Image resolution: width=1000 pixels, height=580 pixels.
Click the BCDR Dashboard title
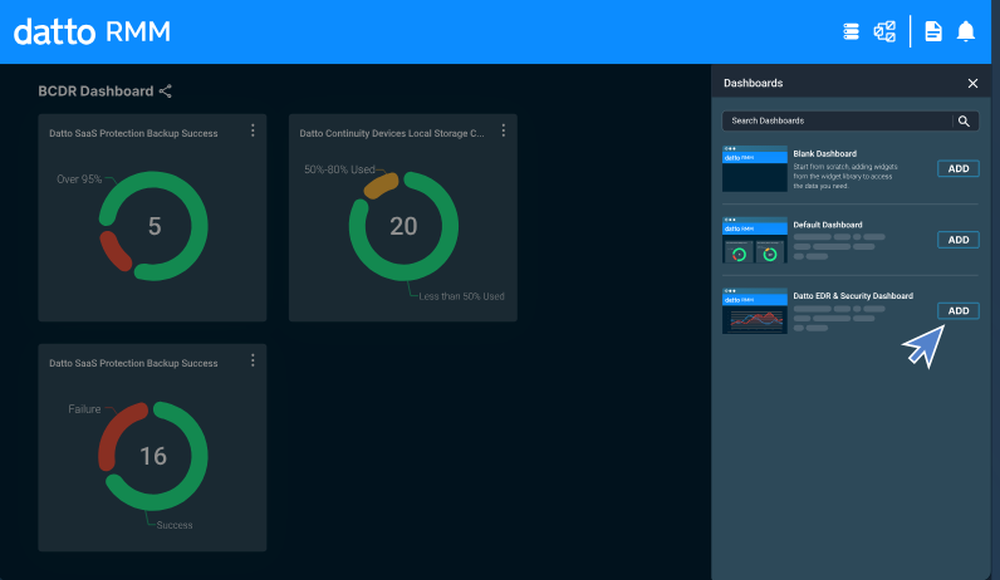pyautogui.click(x=96, y=91)
